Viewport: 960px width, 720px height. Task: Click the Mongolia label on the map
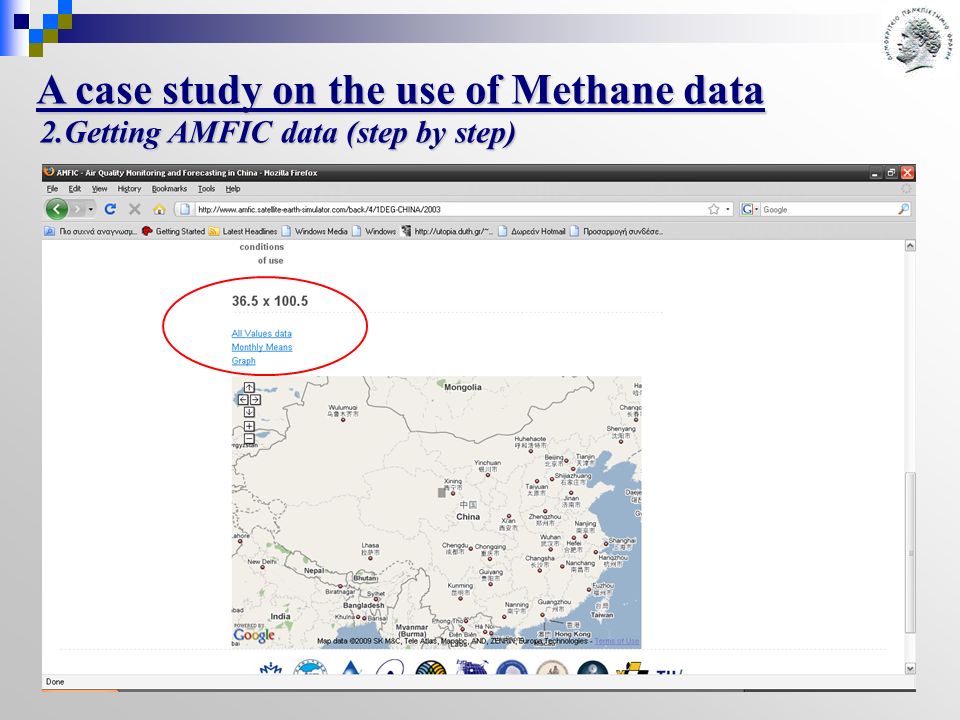[x=463, y=387]
